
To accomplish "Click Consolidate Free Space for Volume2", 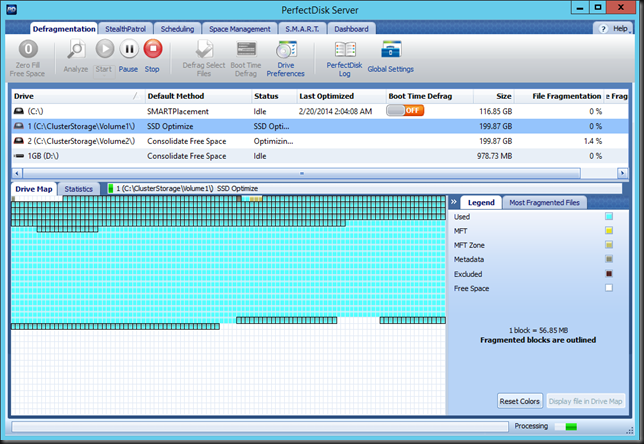I will click(x=186, y=141).
